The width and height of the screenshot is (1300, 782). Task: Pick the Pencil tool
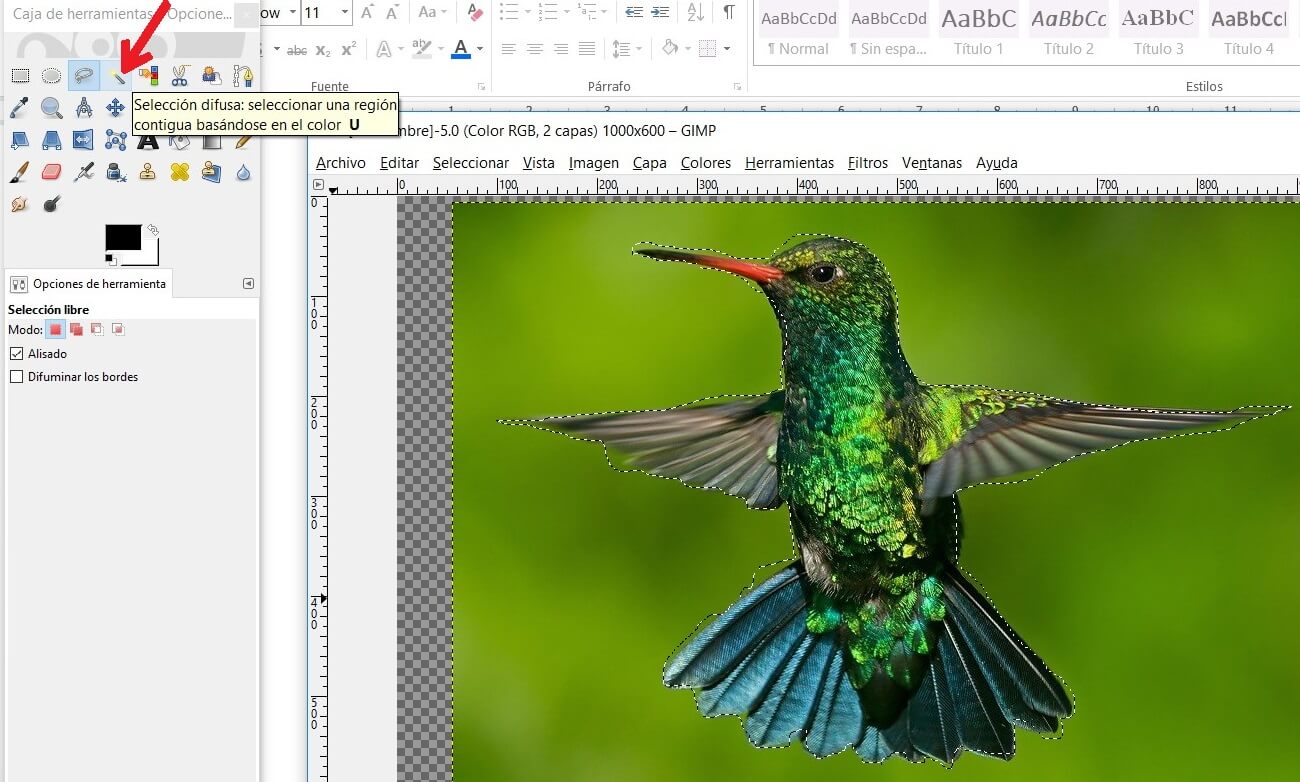coord(243,140)
